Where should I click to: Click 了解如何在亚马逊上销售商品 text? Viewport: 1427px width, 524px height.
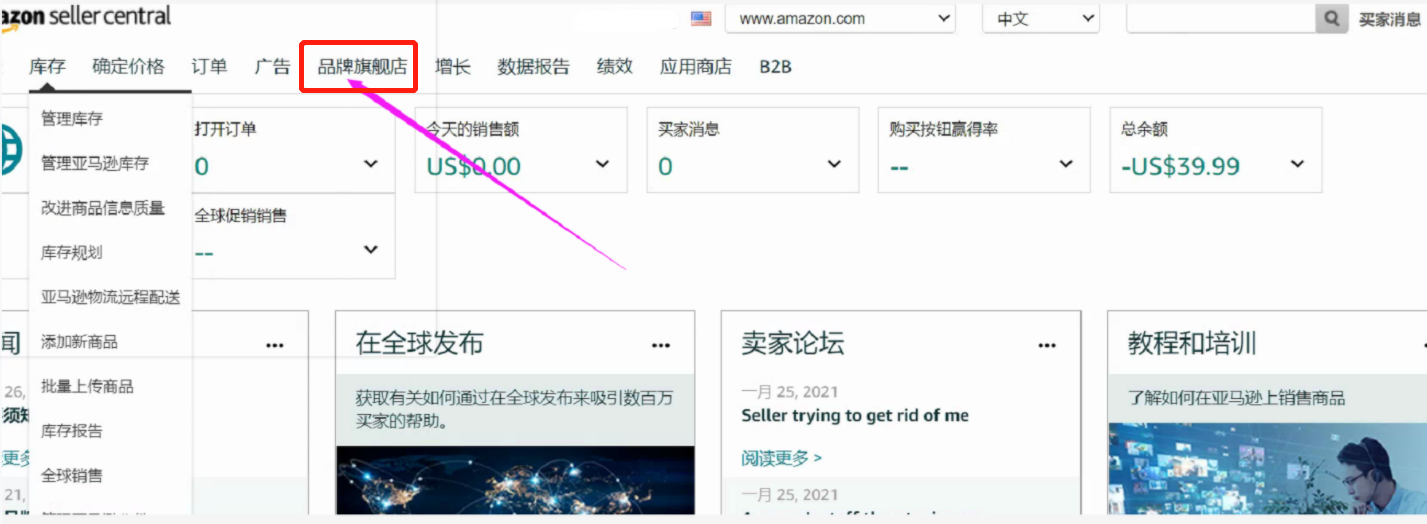[1237, 397]
